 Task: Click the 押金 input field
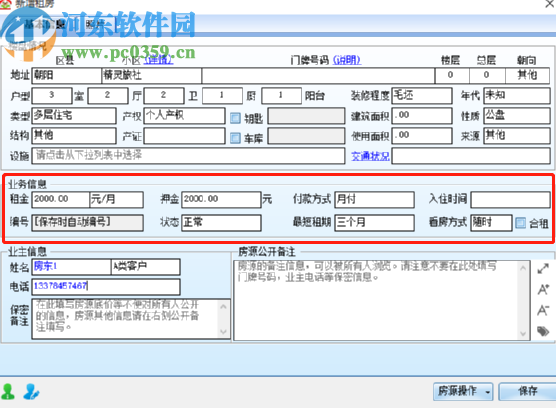point(221,200)
